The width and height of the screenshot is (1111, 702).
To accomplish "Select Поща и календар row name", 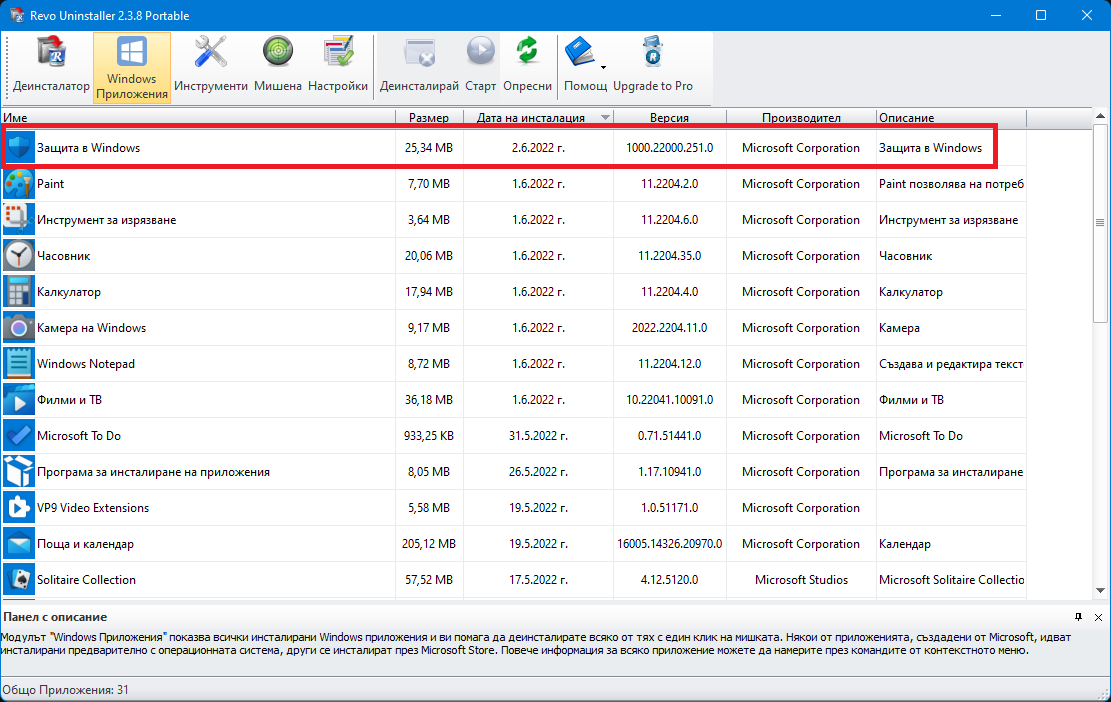I will click(85, 544).
